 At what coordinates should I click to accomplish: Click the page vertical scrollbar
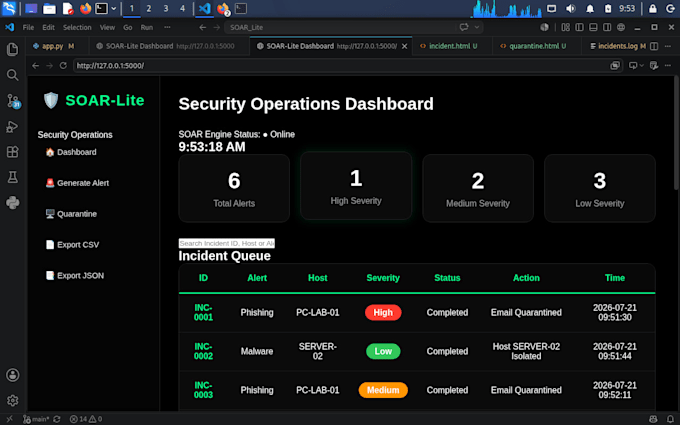pos(676,132)
